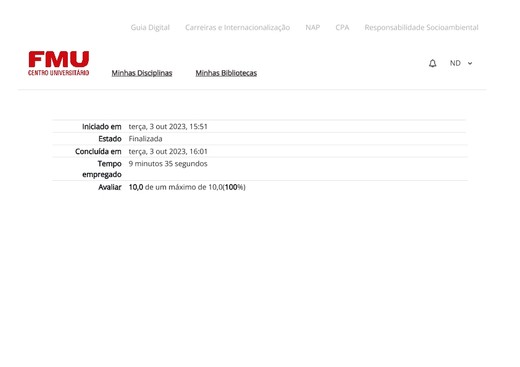Select the 9 minutos 35 segundos text

[x=168, y=164]
